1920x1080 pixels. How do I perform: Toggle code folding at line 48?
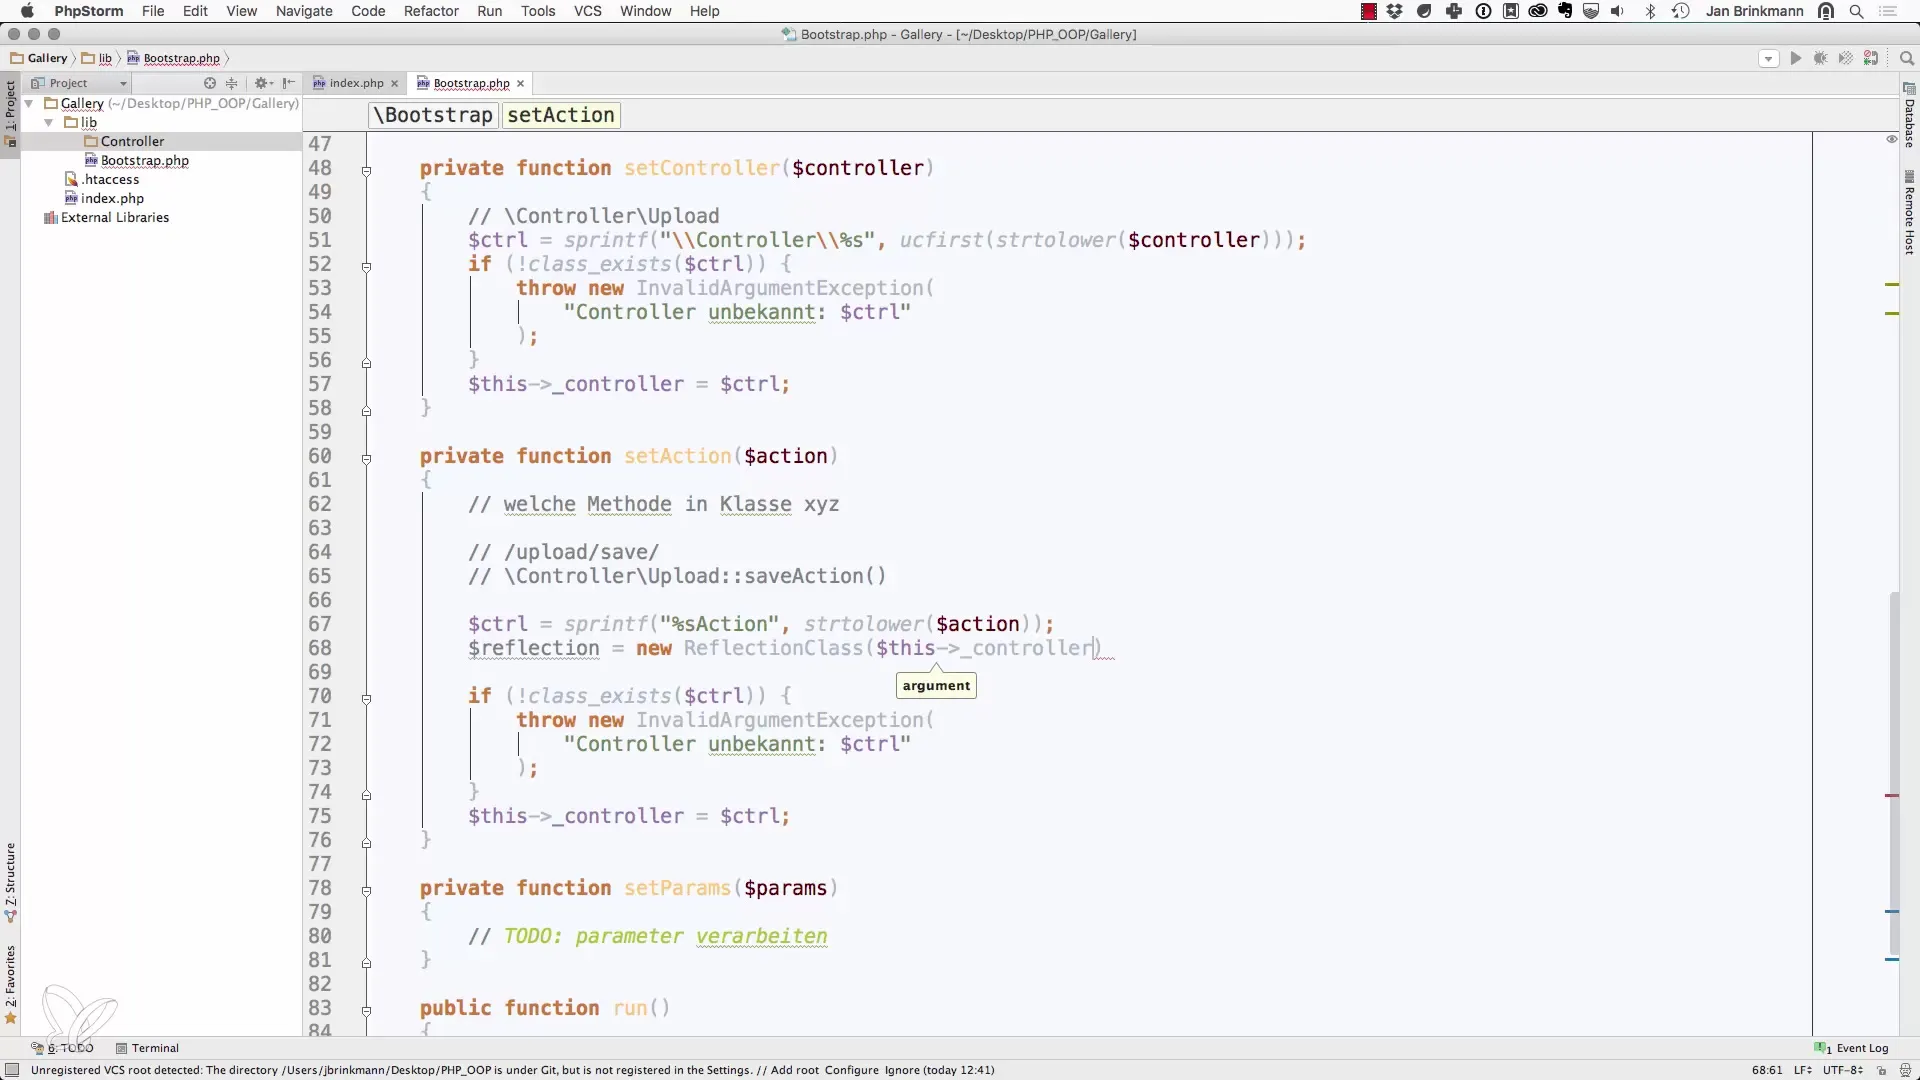(367, 171)
